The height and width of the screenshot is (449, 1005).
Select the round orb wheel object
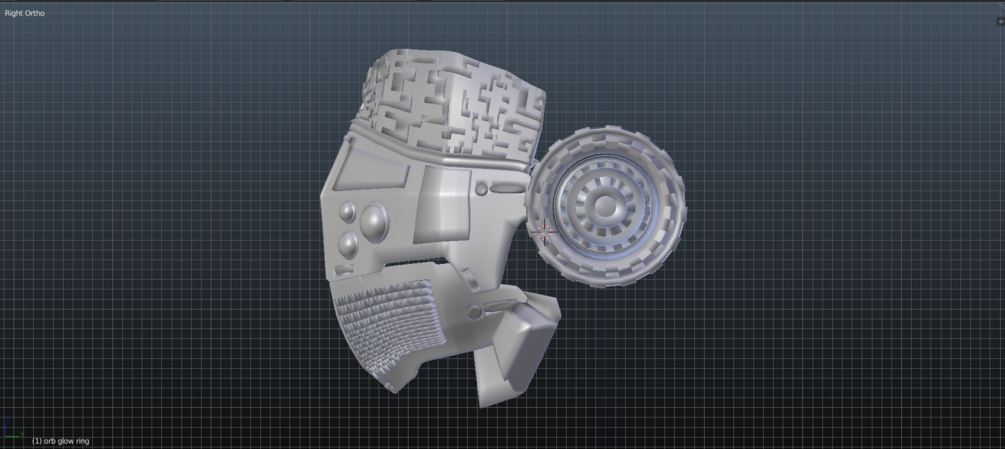click(606, 206)
